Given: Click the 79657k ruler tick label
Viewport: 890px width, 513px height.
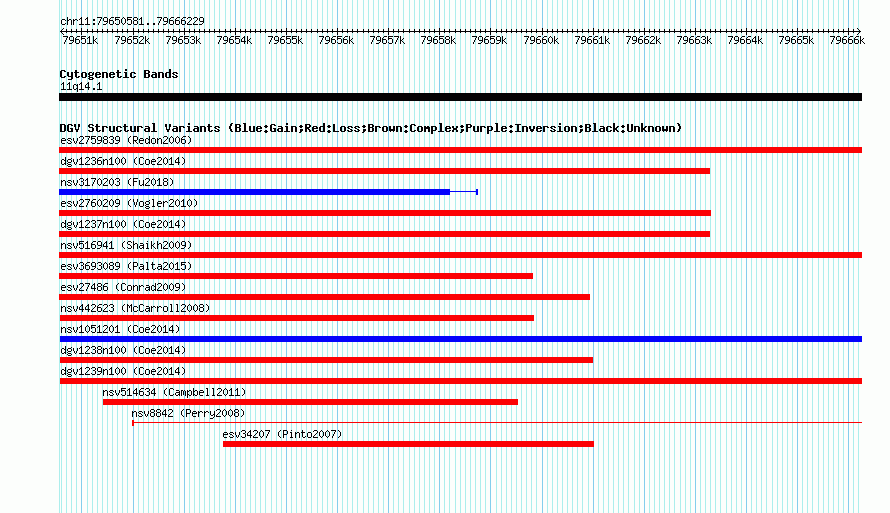Looking at the screenshot, I should (x=387, y=40).
